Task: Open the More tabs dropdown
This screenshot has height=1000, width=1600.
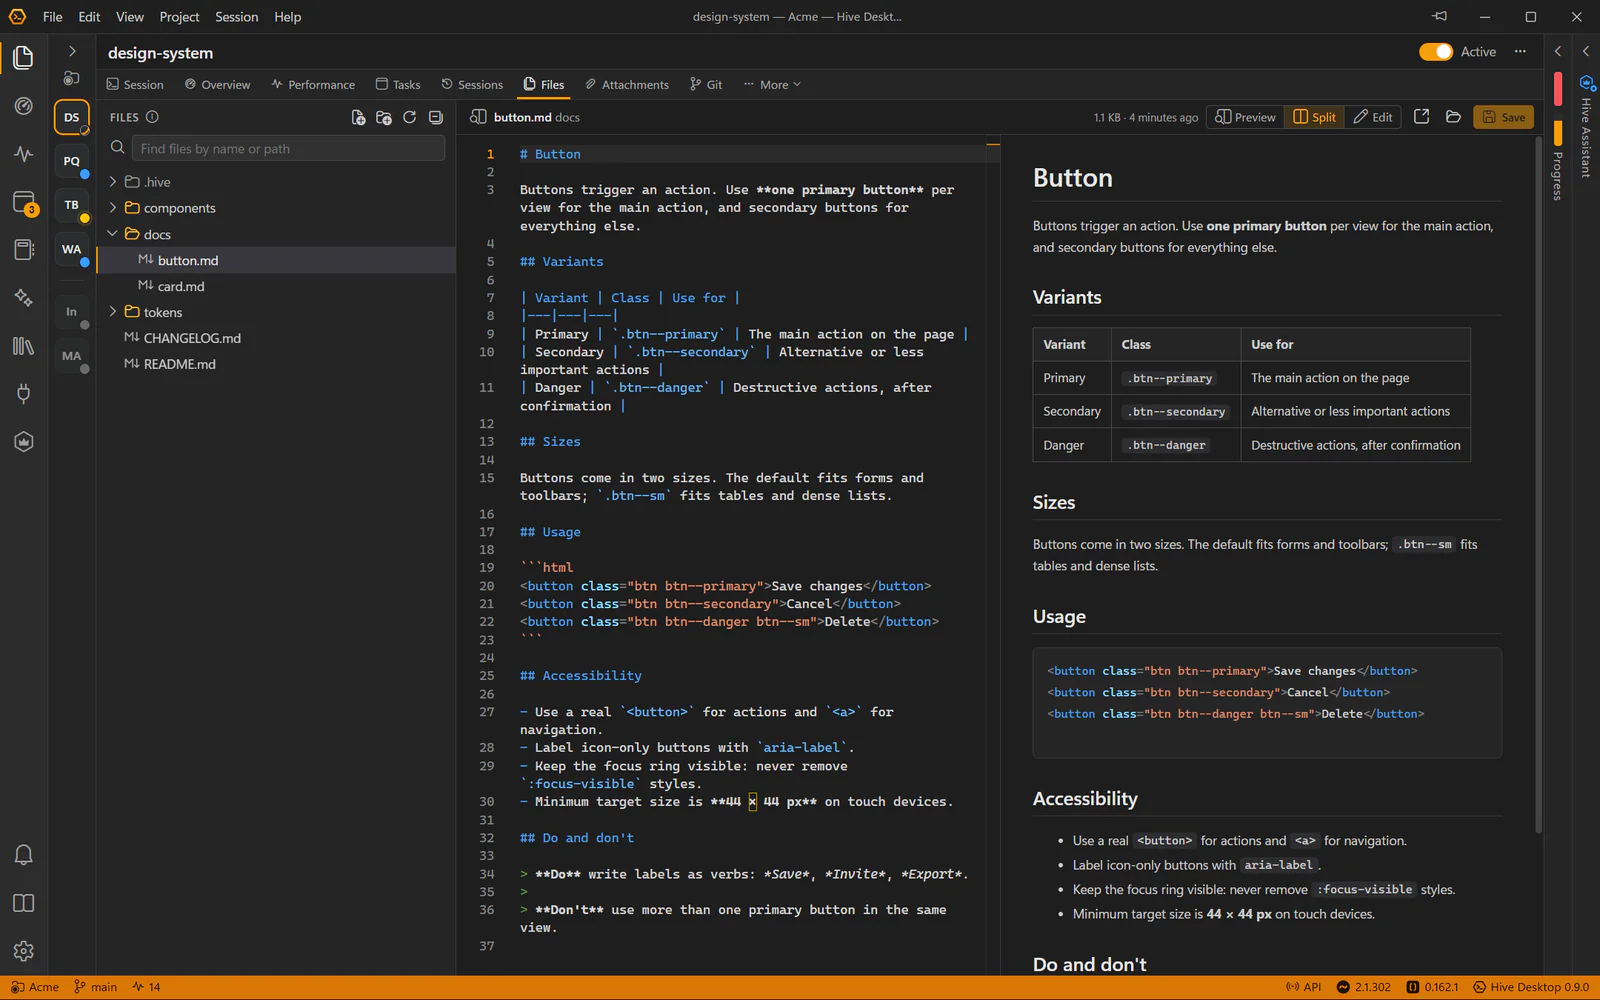Action: tap(772, 85)
